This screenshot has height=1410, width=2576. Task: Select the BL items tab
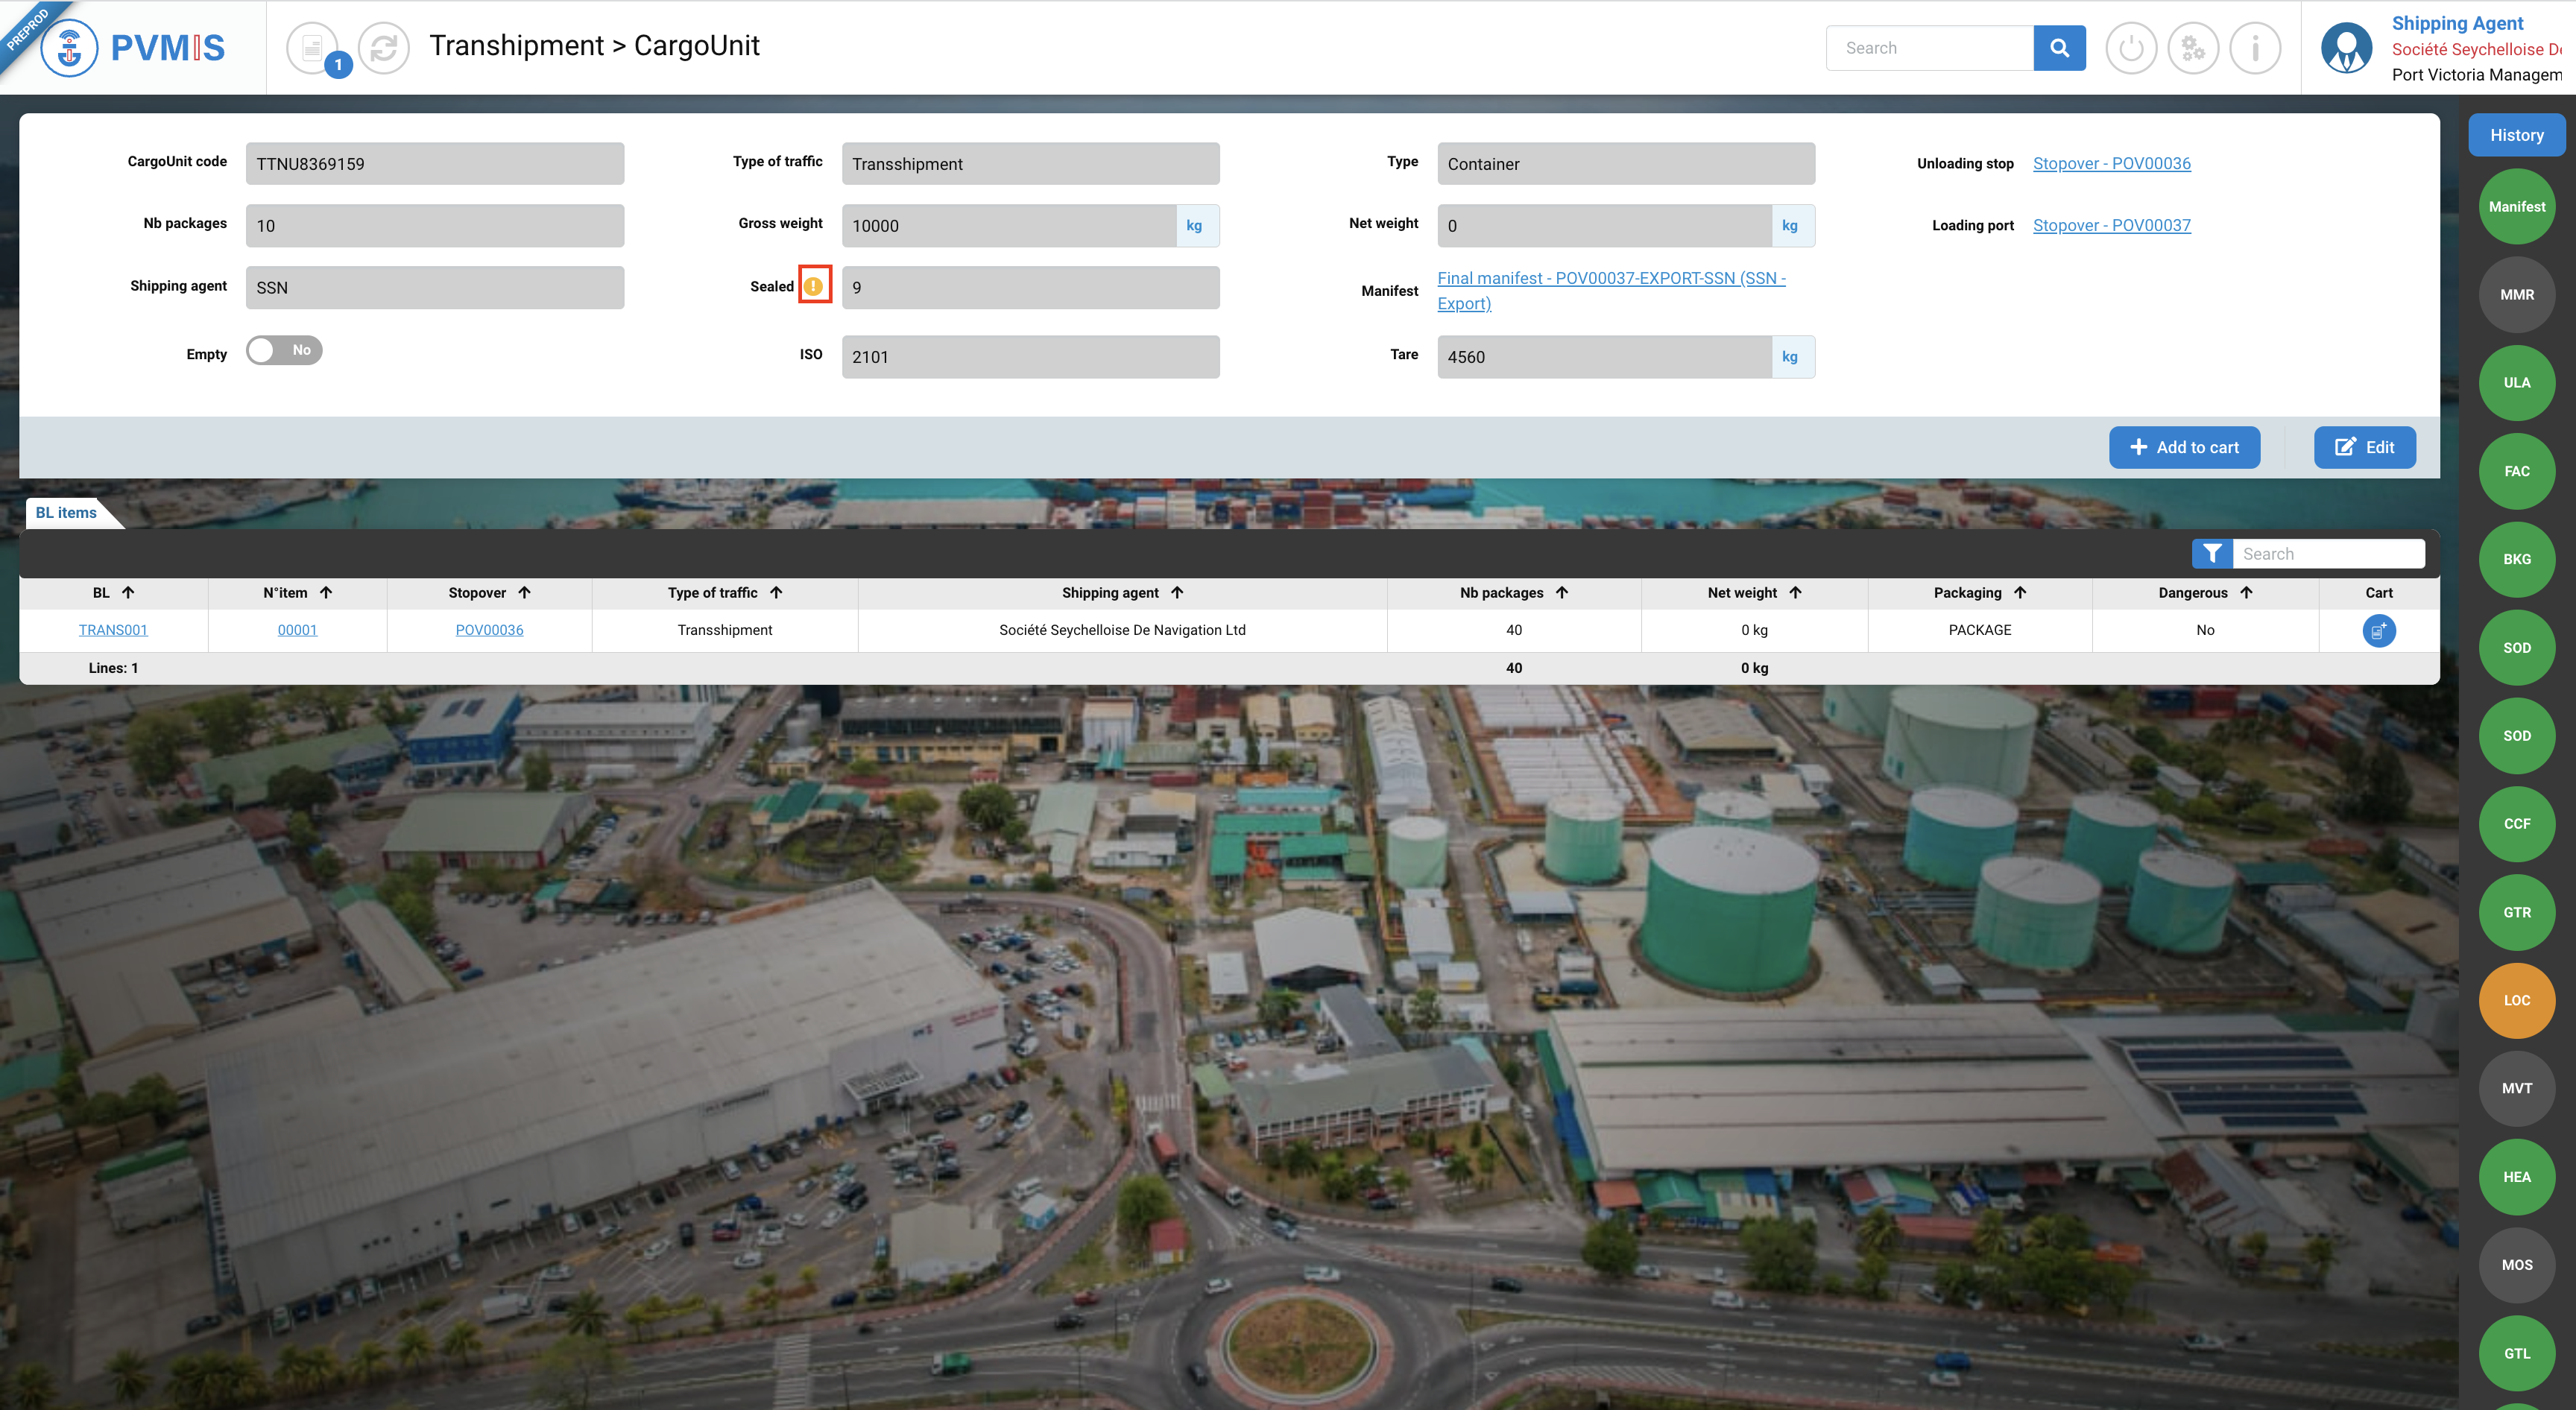(66, 513)
